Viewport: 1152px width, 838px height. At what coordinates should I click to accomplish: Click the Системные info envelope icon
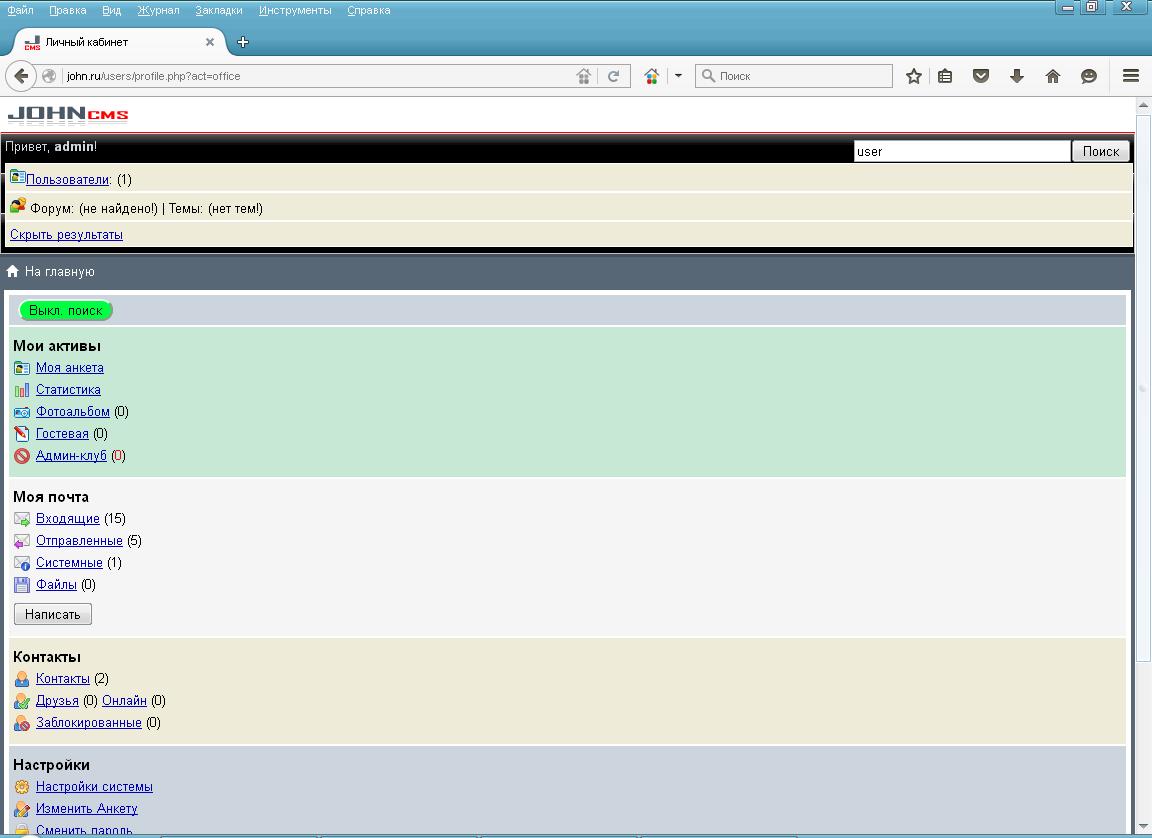(x=22, y=563)
